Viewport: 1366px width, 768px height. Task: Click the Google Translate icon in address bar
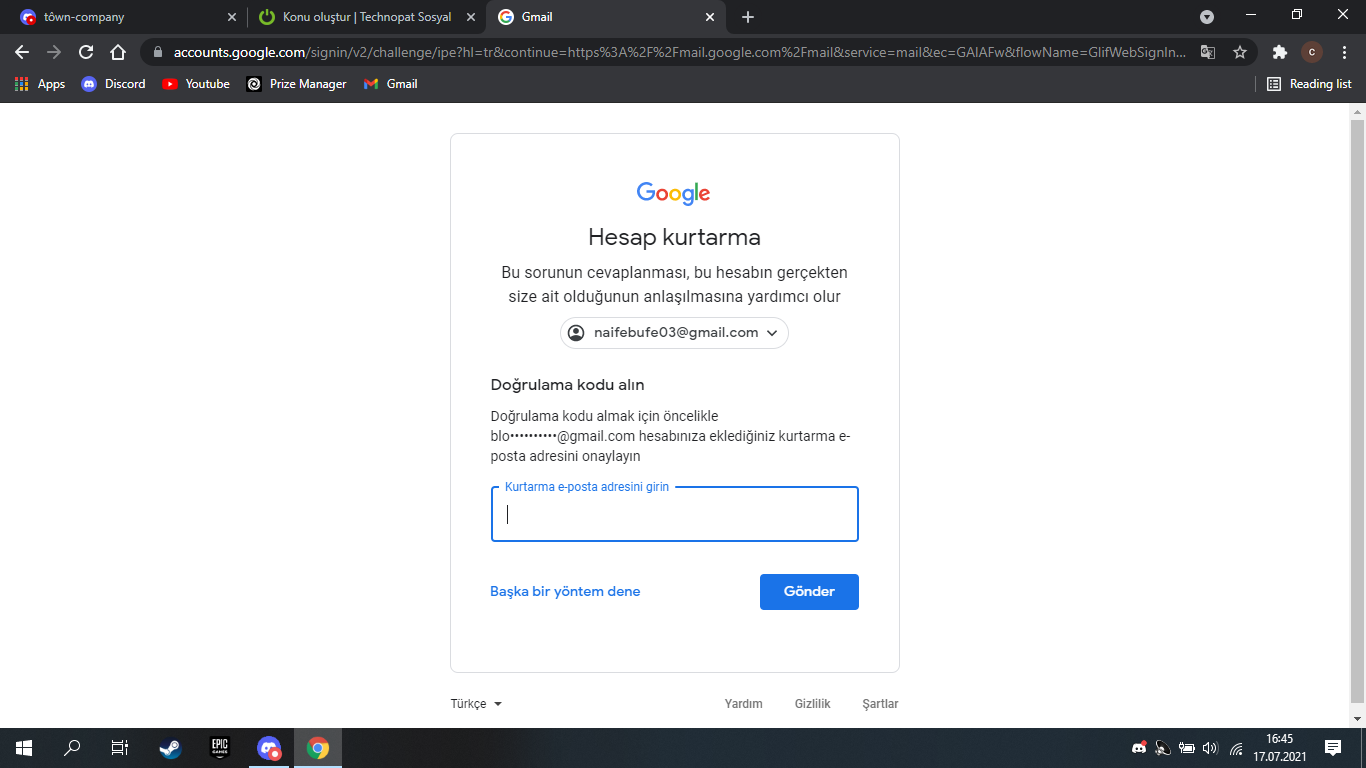pyautogui.click(x=1208, y=52)
